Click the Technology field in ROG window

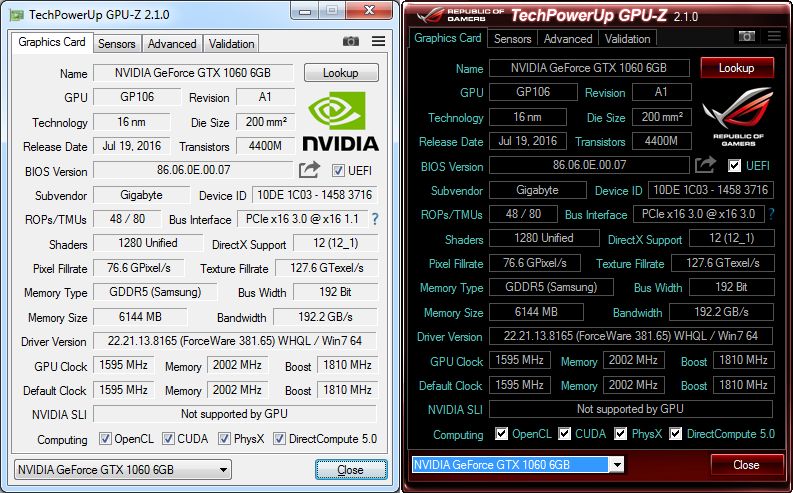527,117
